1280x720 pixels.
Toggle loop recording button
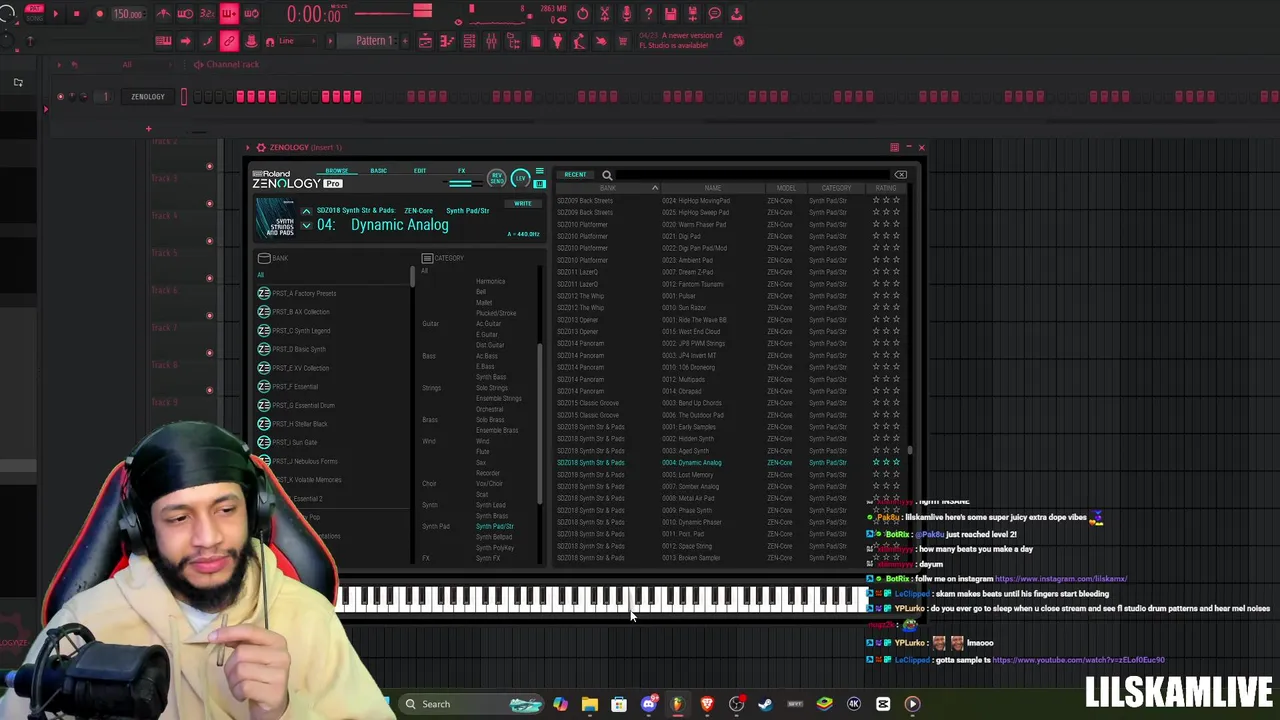click(251, 14)
